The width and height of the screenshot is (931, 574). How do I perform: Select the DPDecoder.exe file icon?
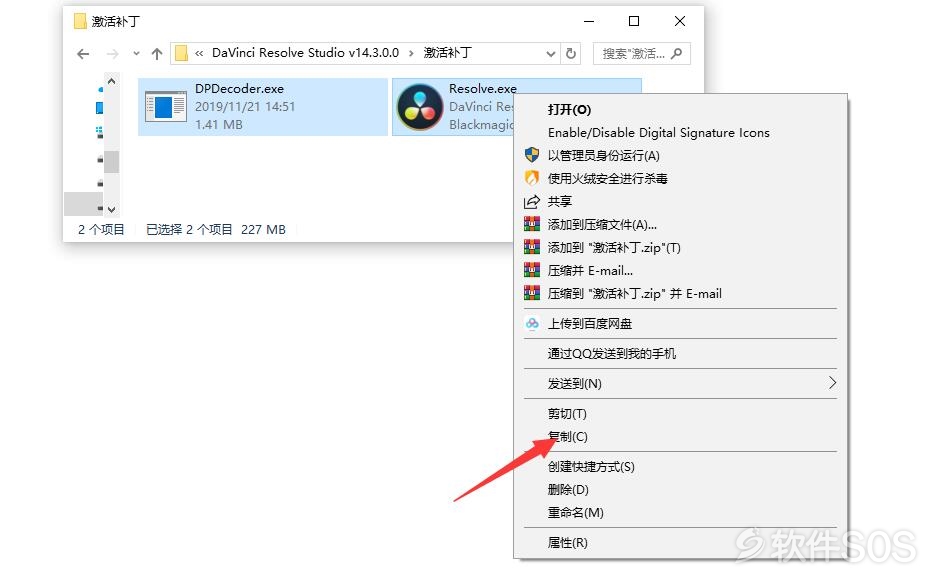[x=166, y=107]
